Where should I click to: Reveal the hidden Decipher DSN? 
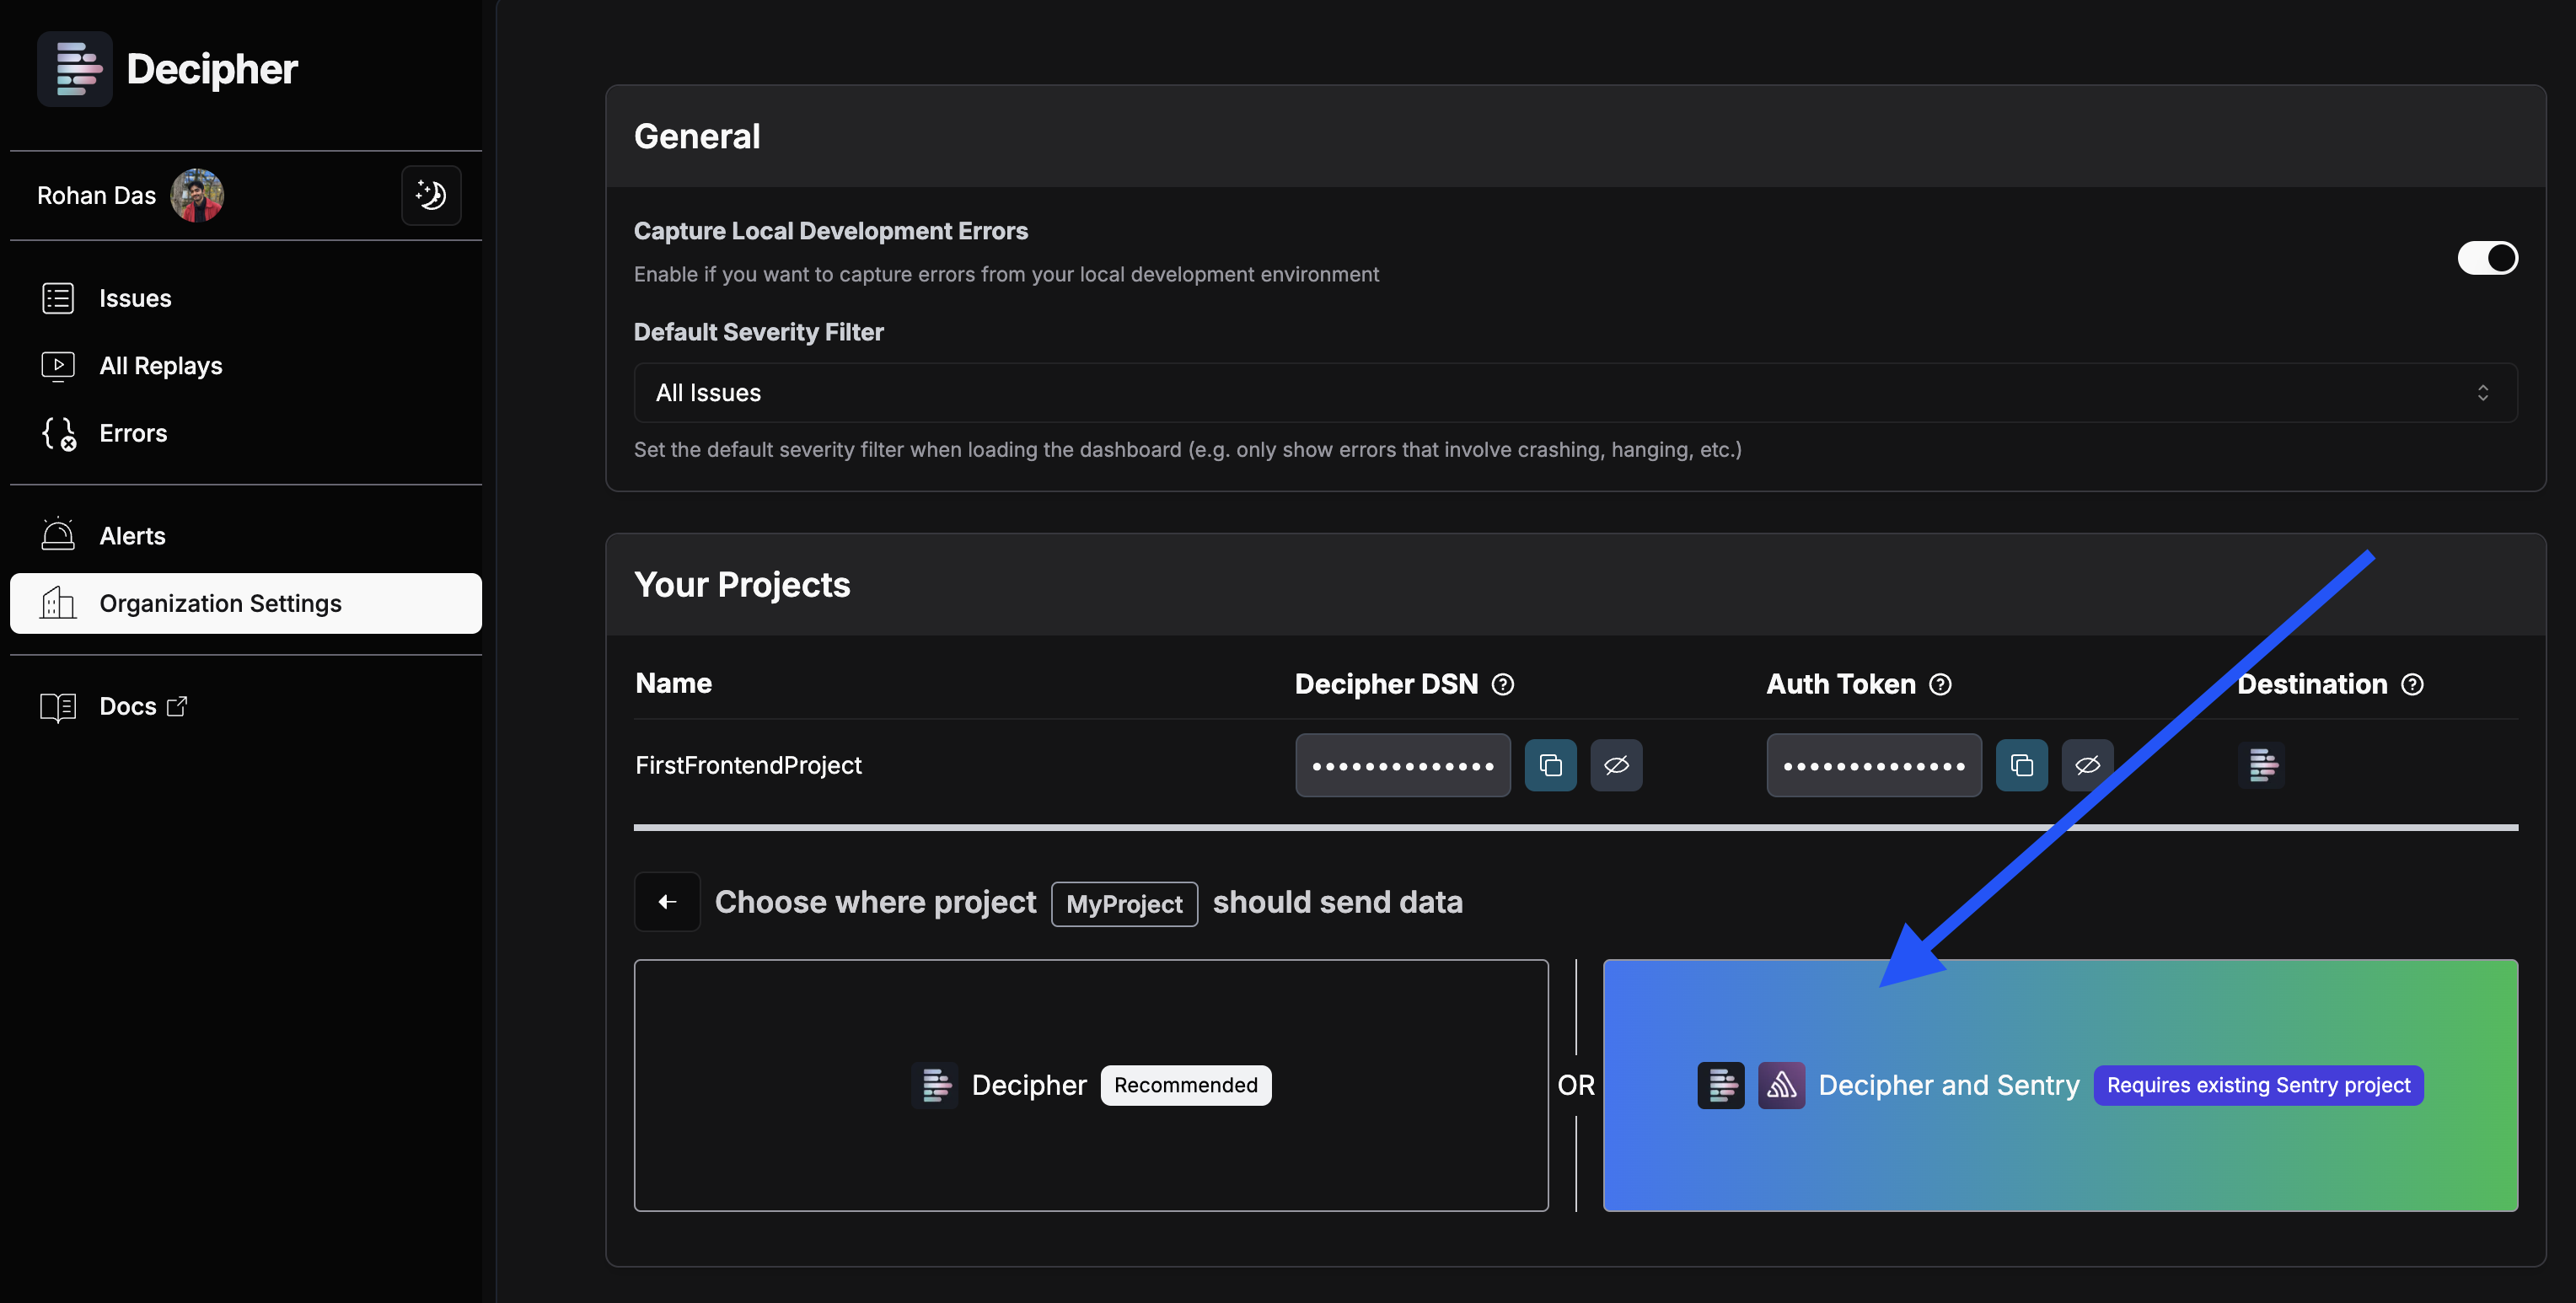1616,765
